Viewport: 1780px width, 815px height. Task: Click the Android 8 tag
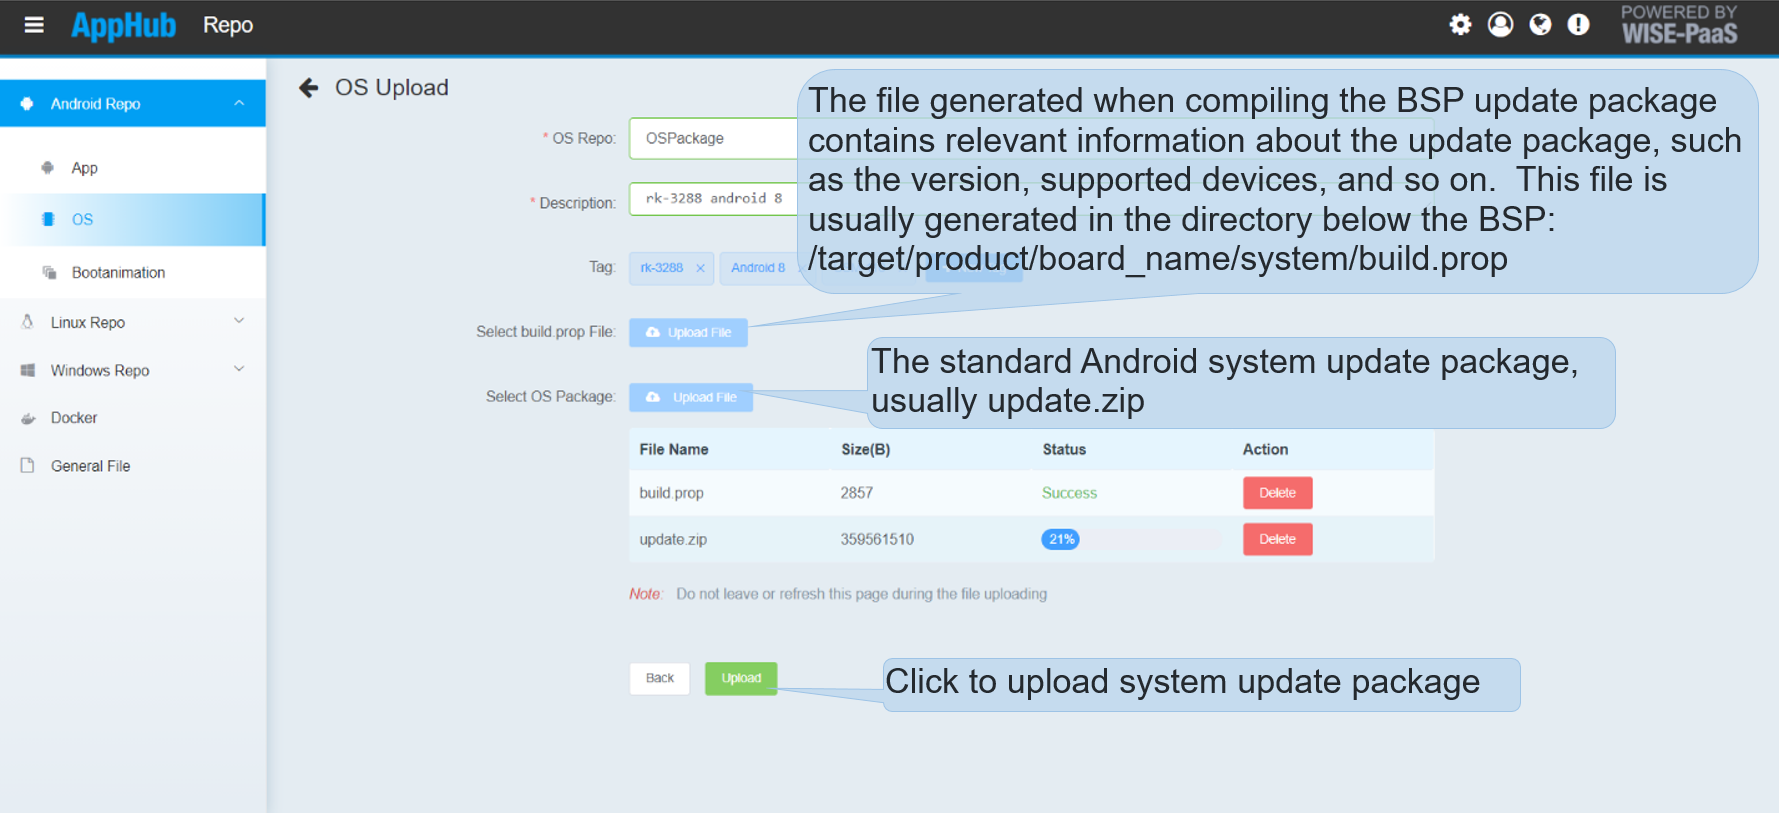(759, 268)
